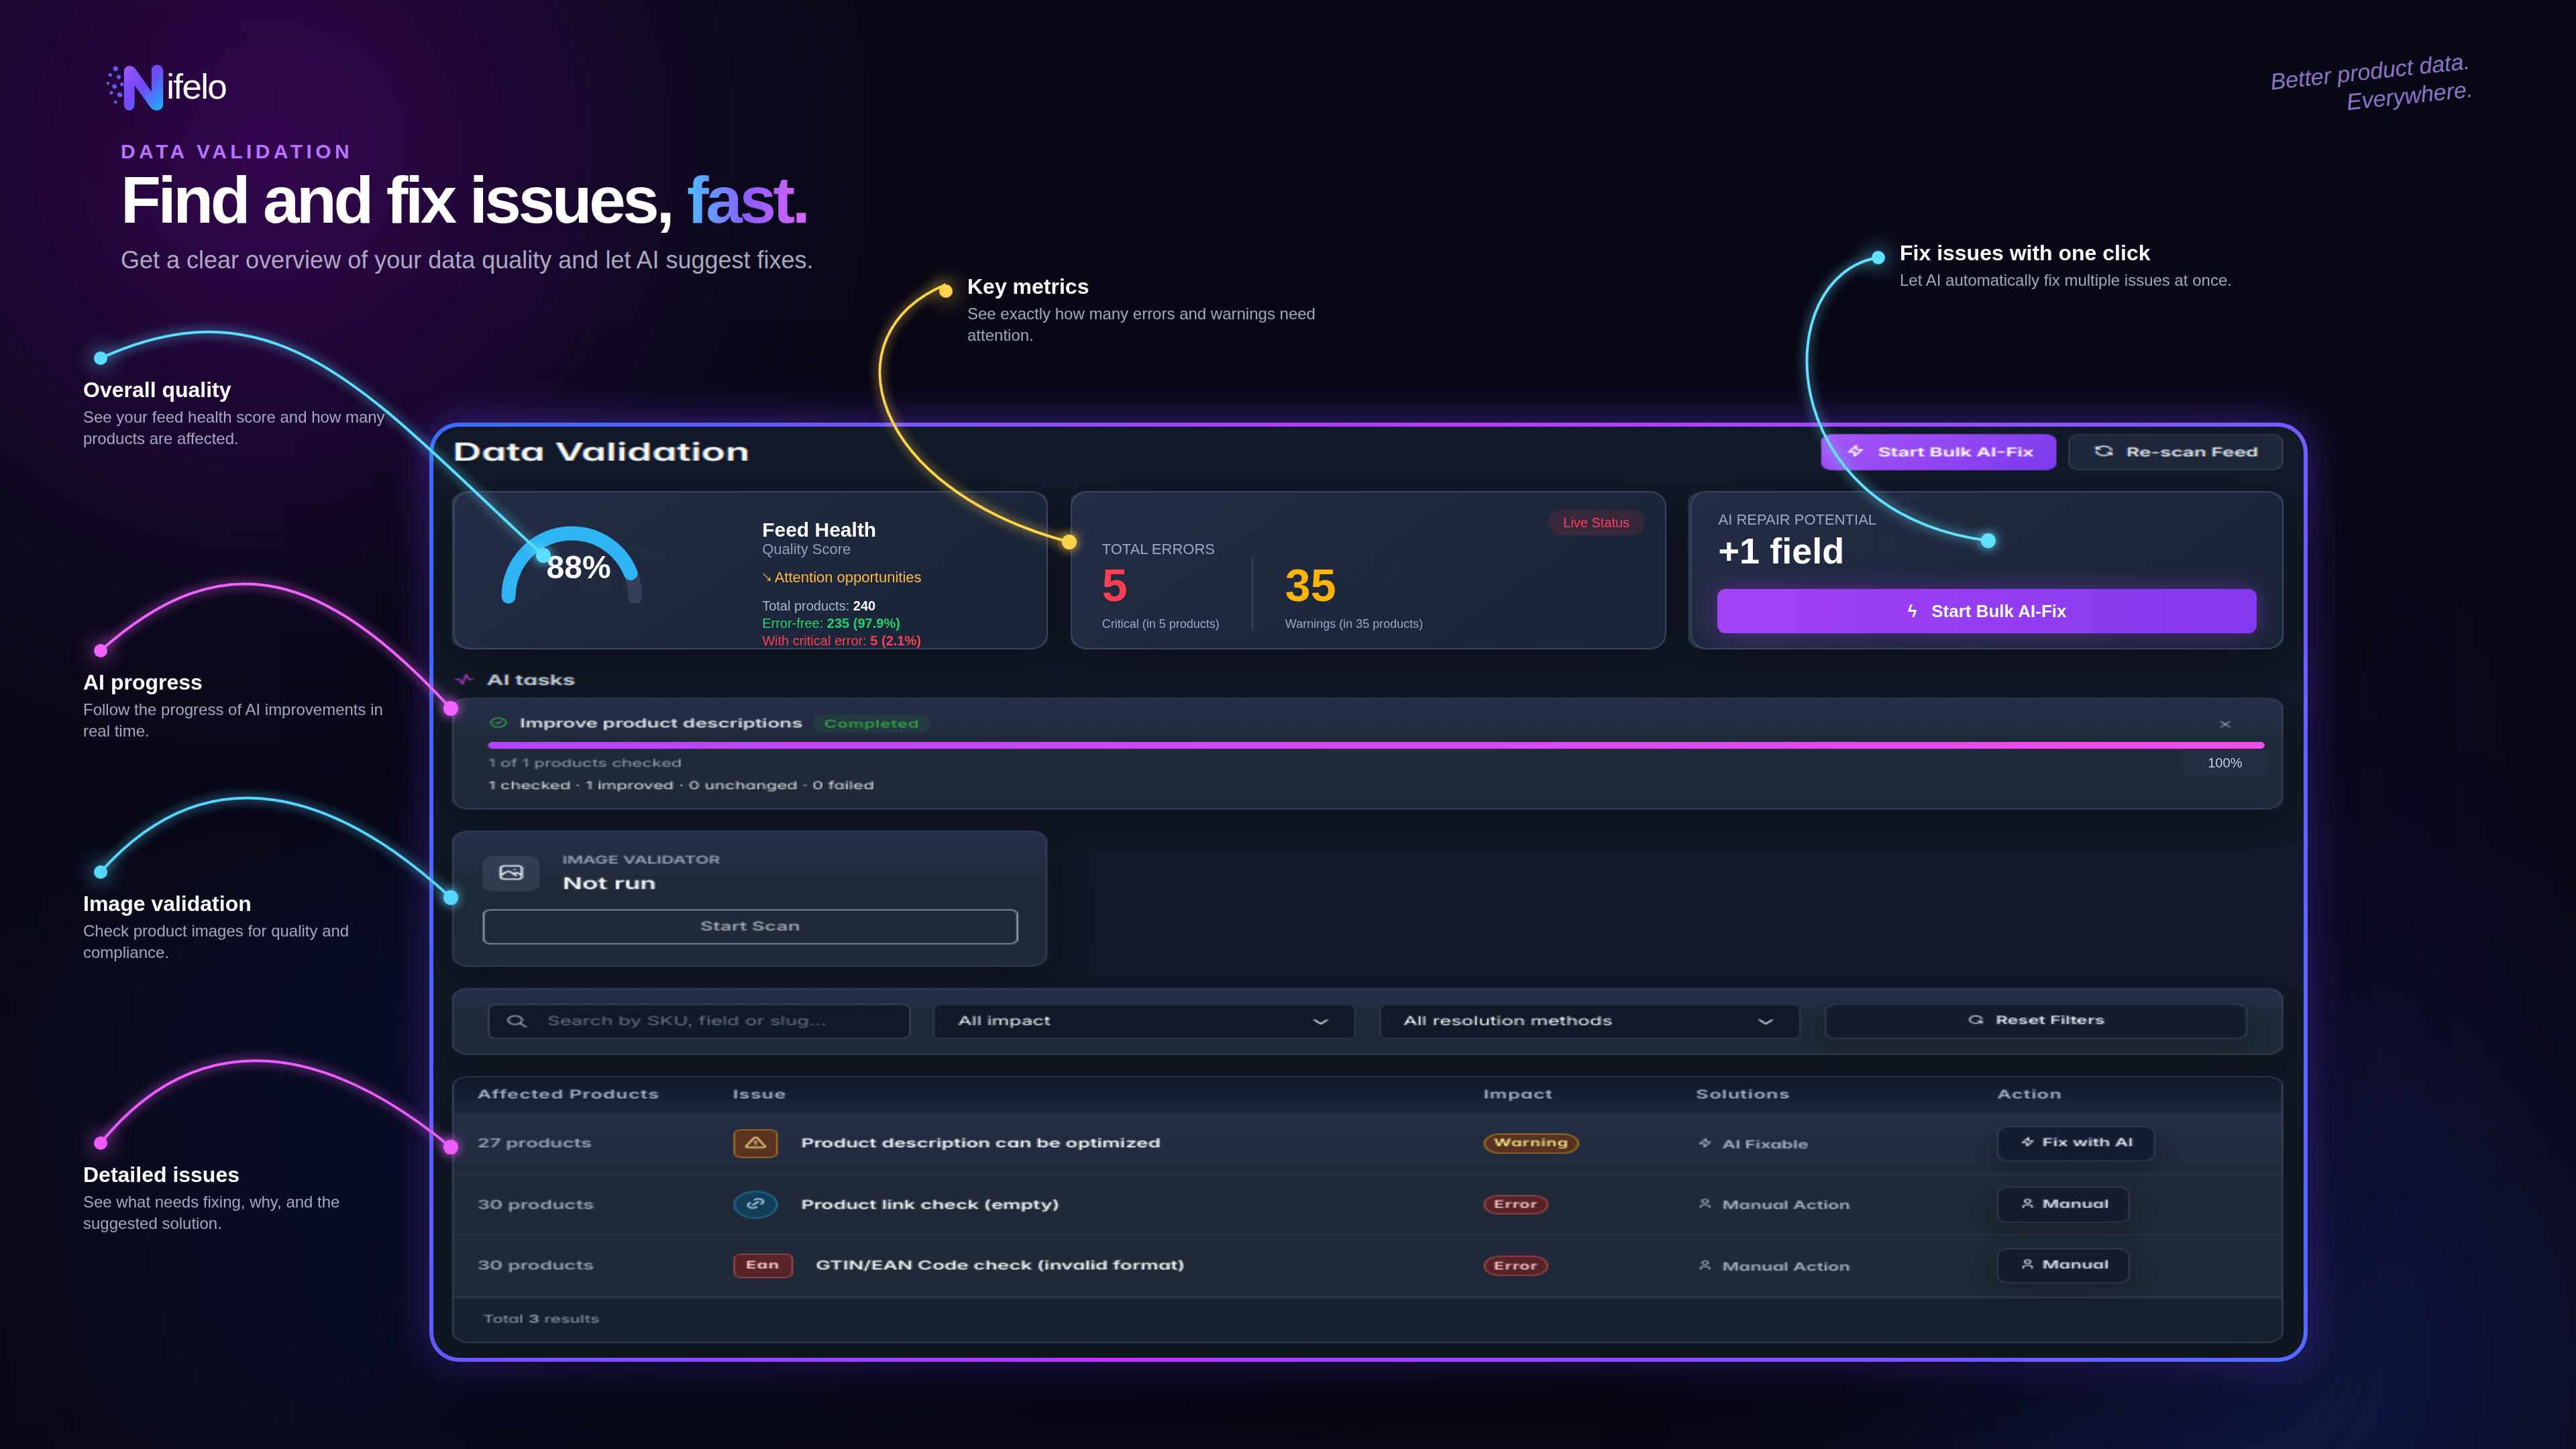The height and width of the screenshot is (1449, 2576).
Task: Click the warnings count '35'
Action: (x=1310, y=586)
